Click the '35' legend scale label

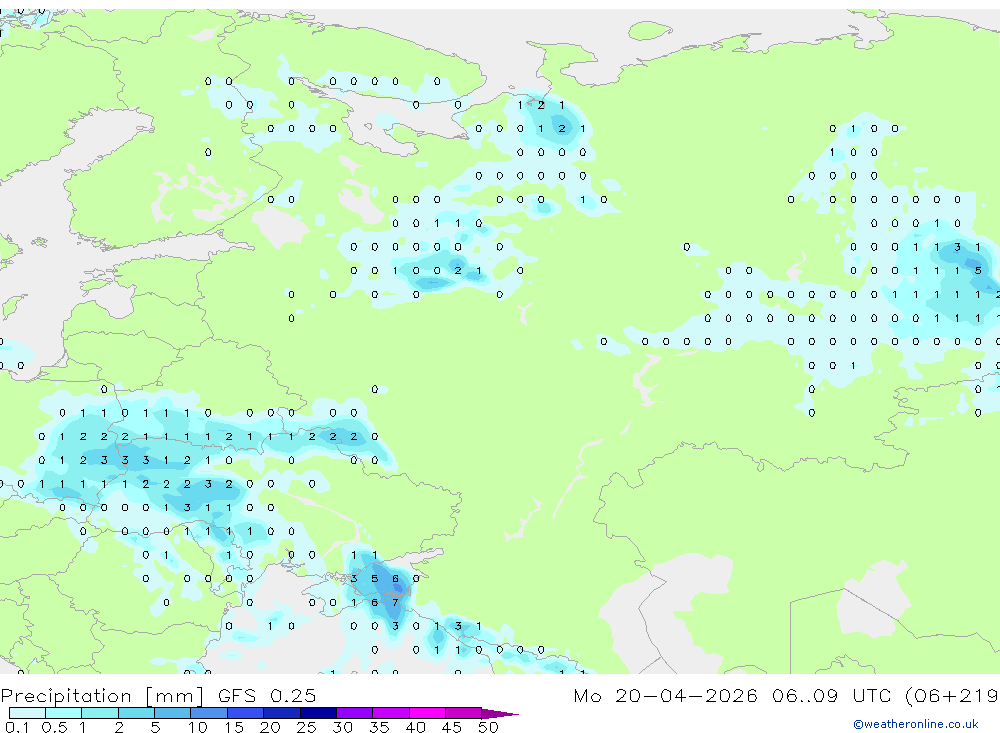379,727
